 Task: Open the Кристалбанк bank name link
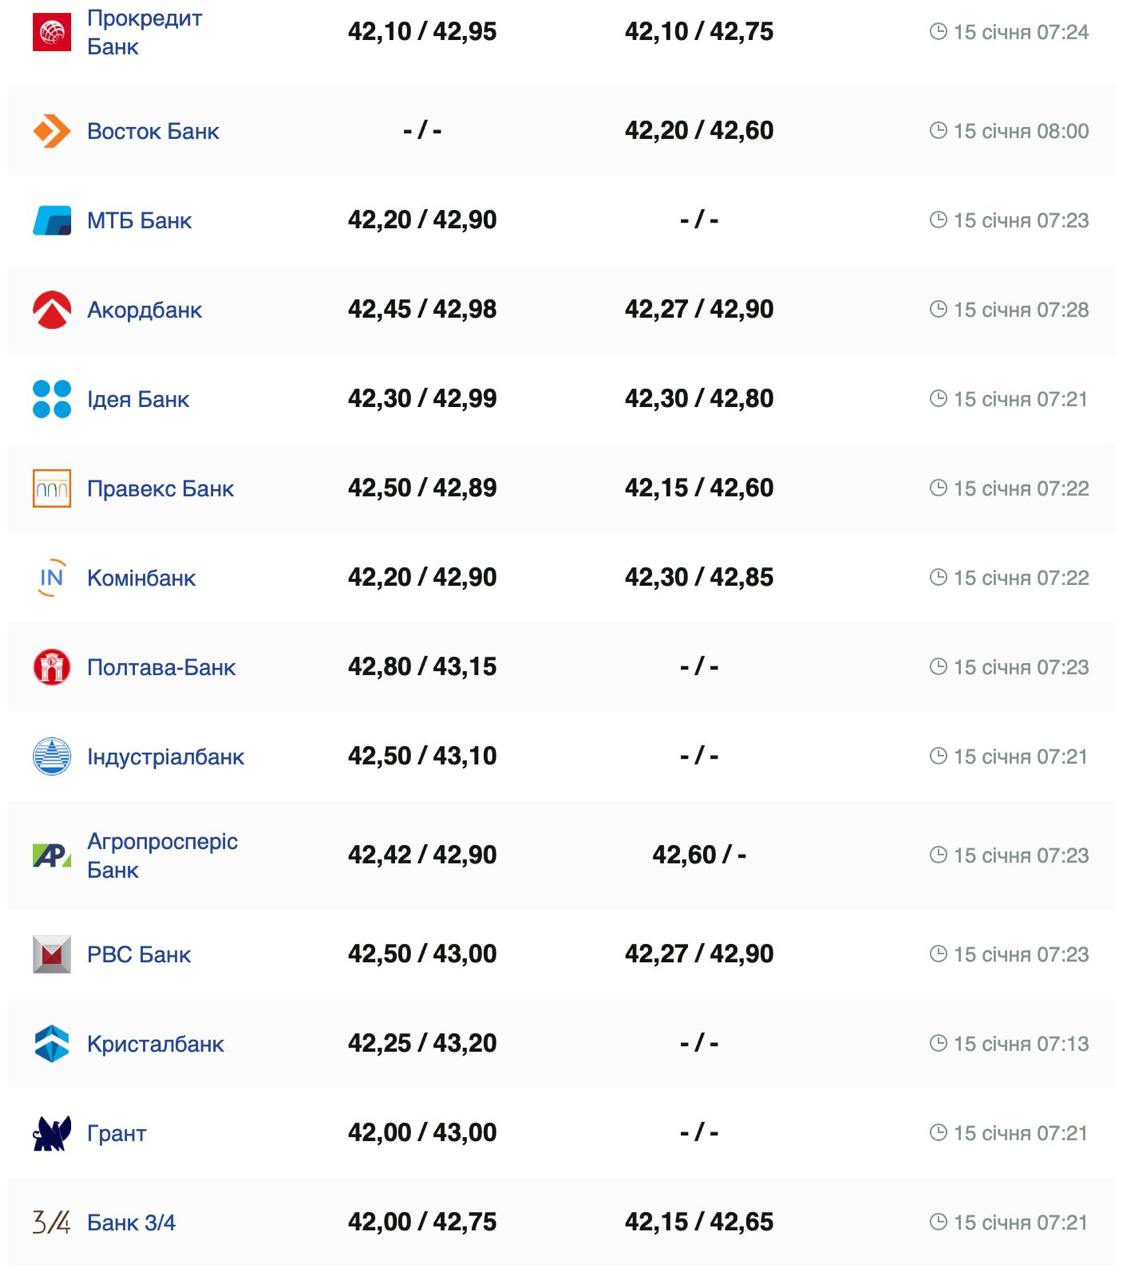[155, 1044]
